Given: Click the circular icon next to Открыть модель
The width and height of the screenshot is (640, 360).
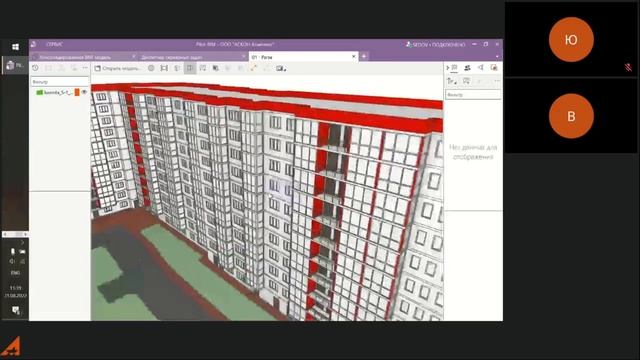Looking at the screenshot, I should 151,68.
